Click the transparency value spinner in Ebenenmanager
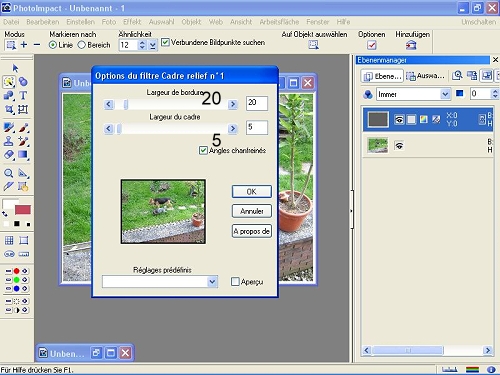The height and width of the screenshot is (375, 500). pyautogui.click(x=495, y=94)
